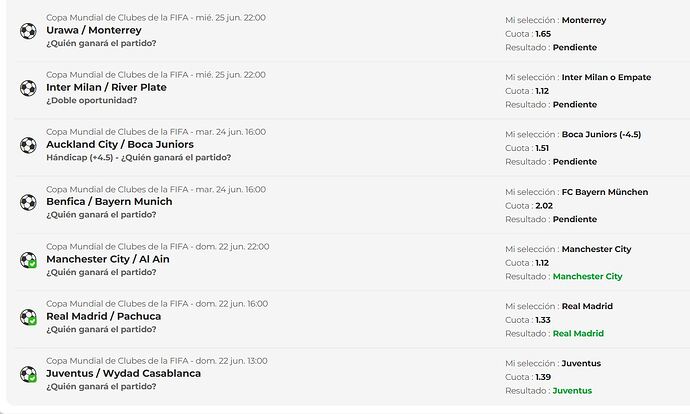Click the green Manchester City result text
690x414 pixels.
point(587,276)
